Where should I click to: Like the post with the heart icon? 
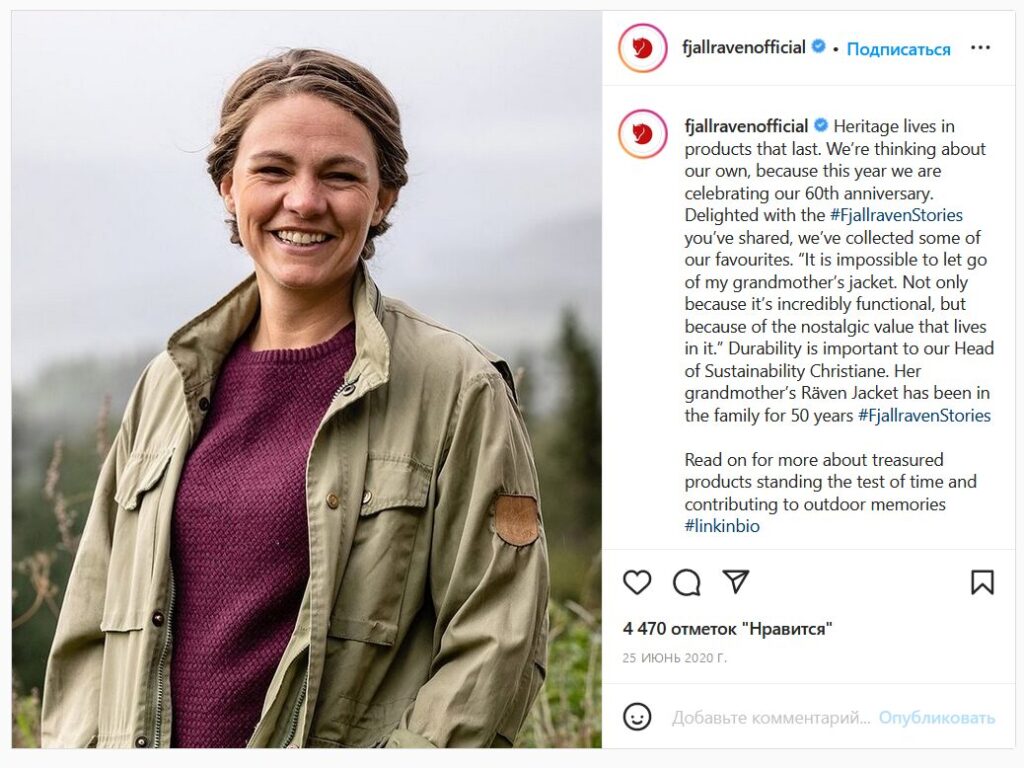(637, 582)
